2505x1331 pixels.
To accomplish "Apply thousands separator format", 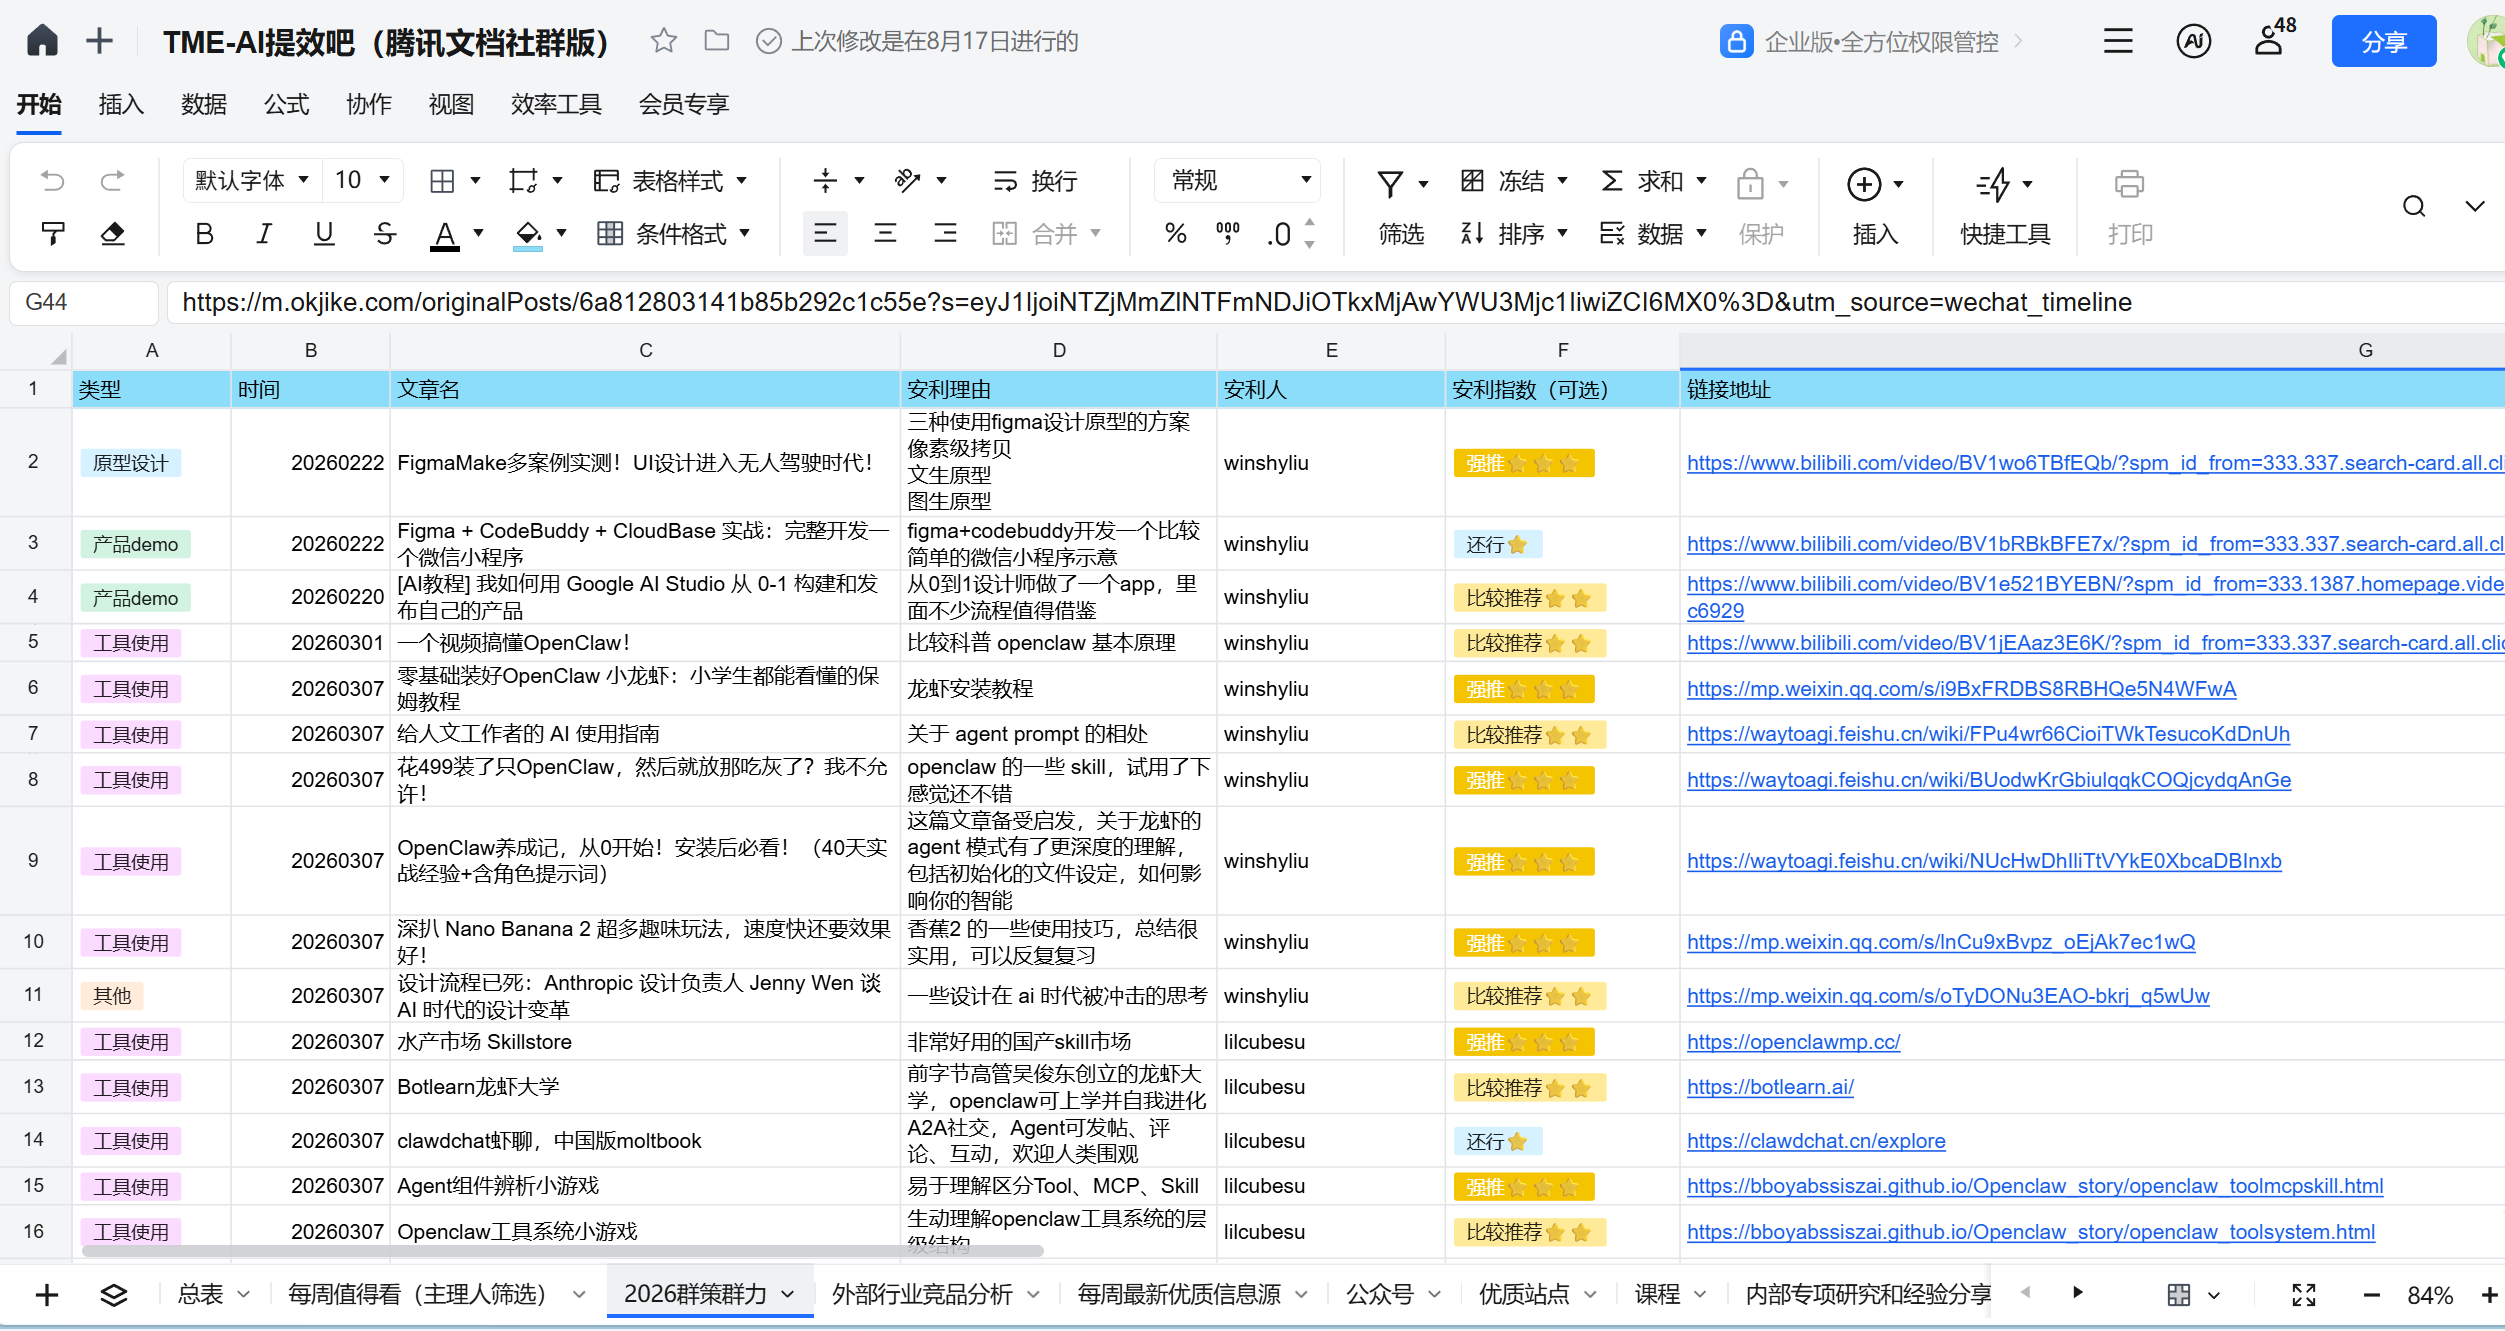I will tap(1228, 234).
